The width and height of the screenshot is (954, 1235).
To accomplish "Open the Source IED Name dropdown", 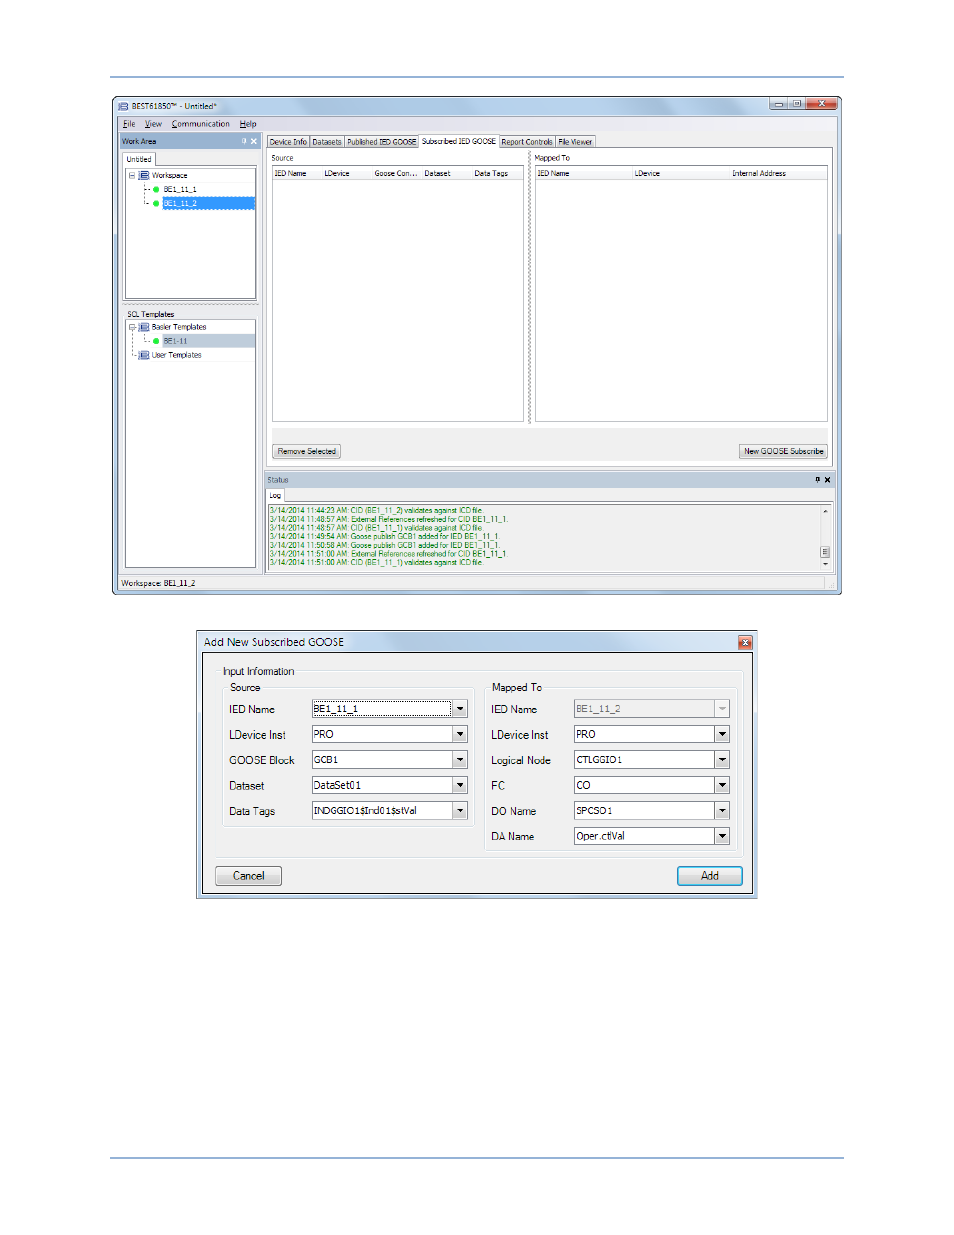I will pos(460,709).
